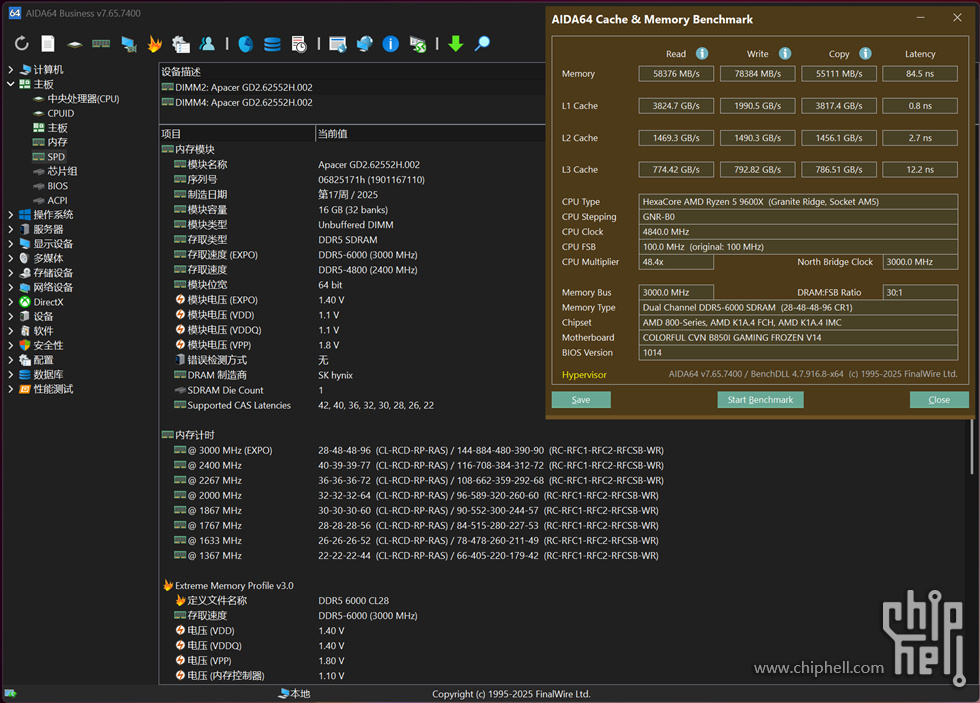Image resolution: width=980 pixels, height=703 pixels.
Task: Launch the flame stability test icon
Action: click(154, 44)
